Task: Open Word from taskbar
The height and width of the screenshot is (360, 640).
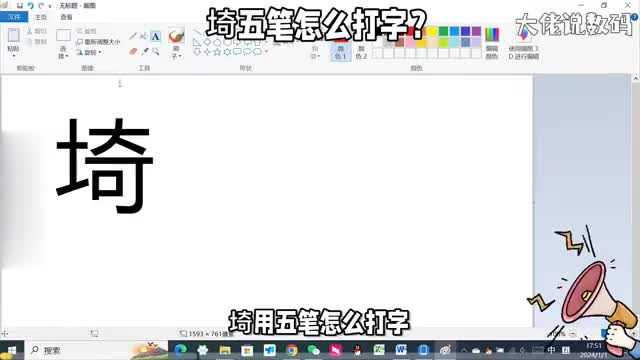Action: tap(401, 350)
